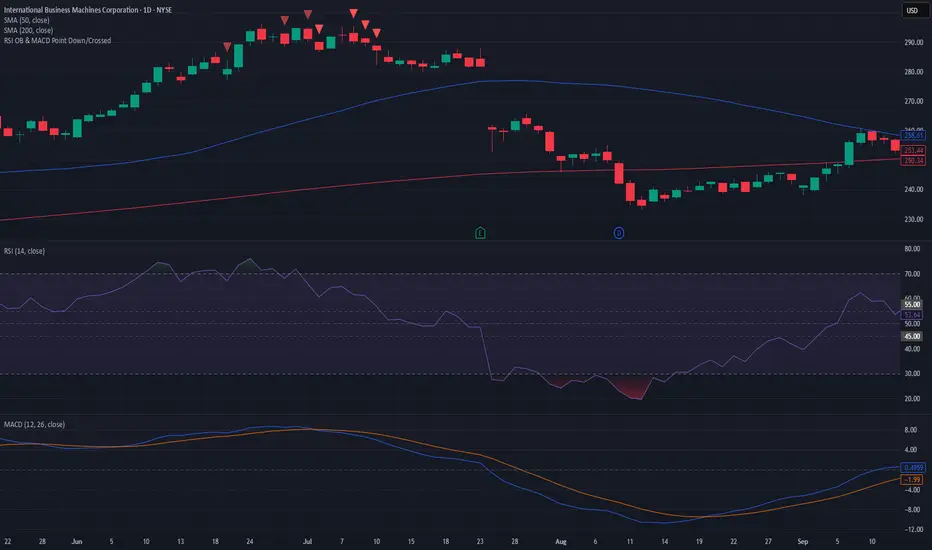Click 270.00 on the price scale

coord(914,102)
